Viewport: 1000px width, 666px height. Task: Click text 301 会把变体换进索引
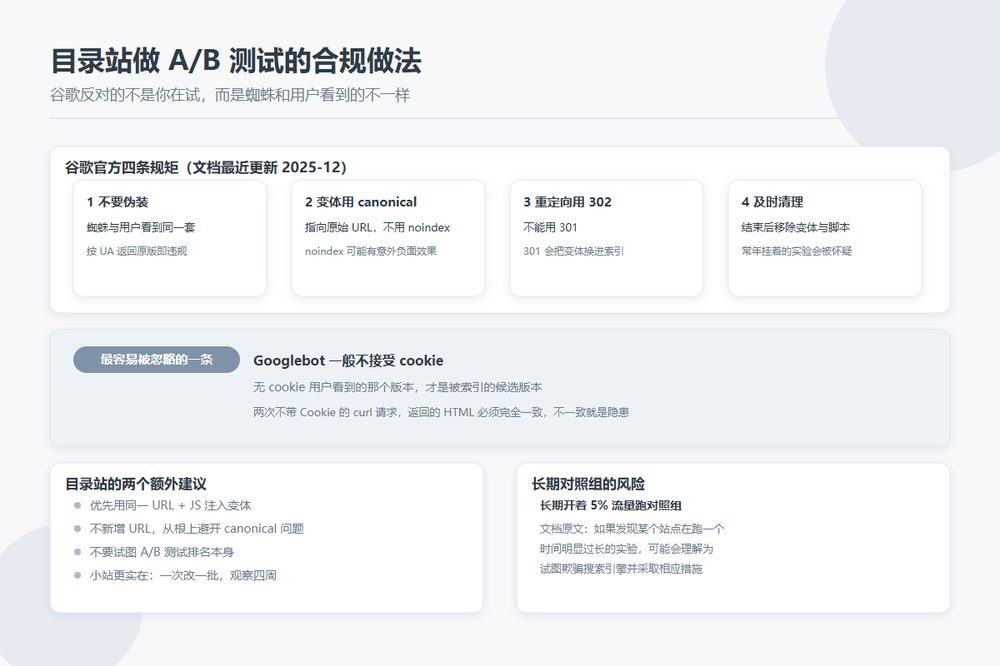click(x=573, y=251)
